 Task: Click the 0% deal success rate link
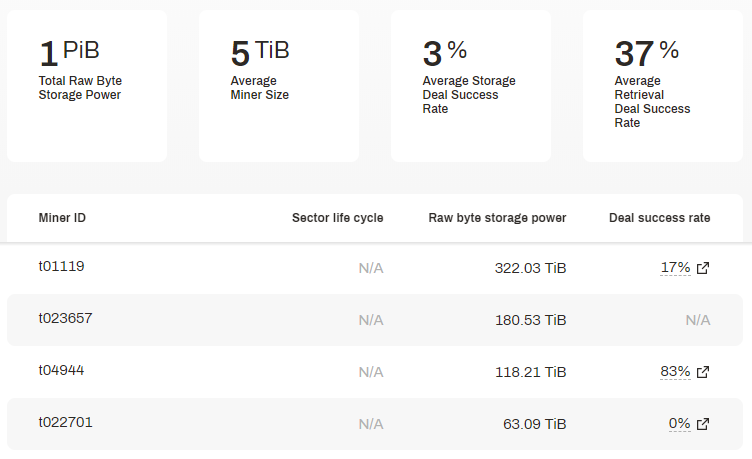point(680,424)
